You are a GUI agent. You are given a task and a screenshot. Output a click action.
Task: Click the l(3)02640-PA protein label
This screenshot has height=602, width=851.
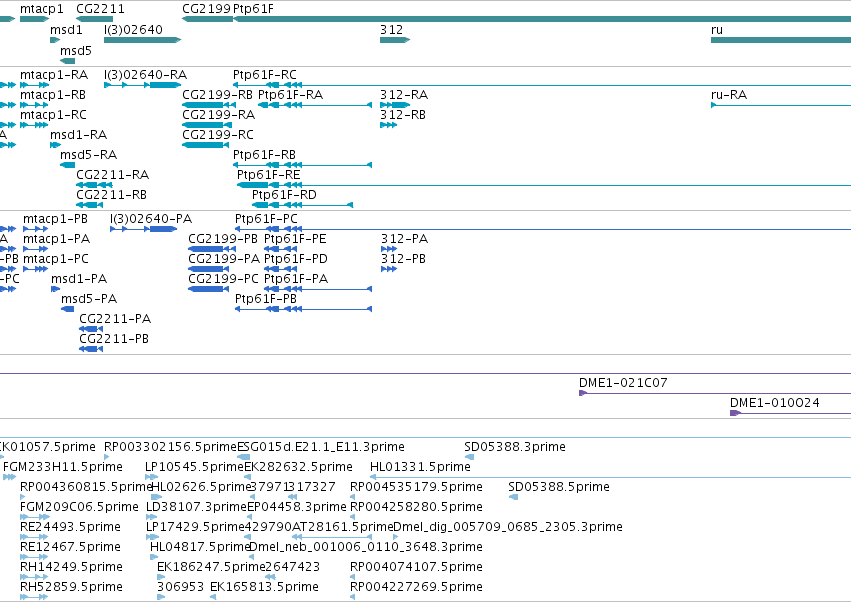[x=151, y=219]
